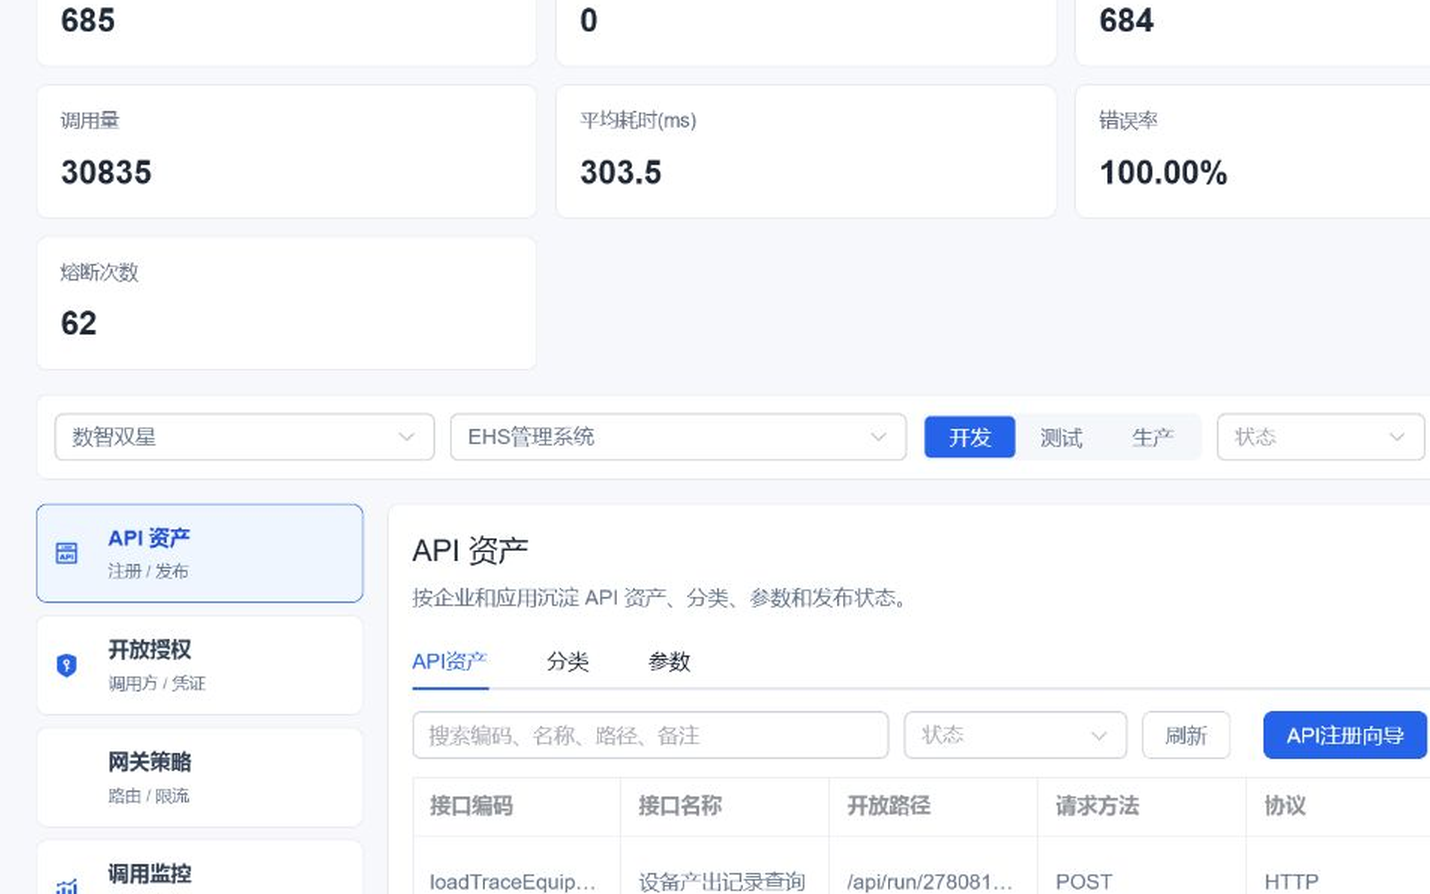Focus the 搜索编码、名称、路径、备注 search field
The width and height of the screenshot is (1430, 894).
coord(650,735)
